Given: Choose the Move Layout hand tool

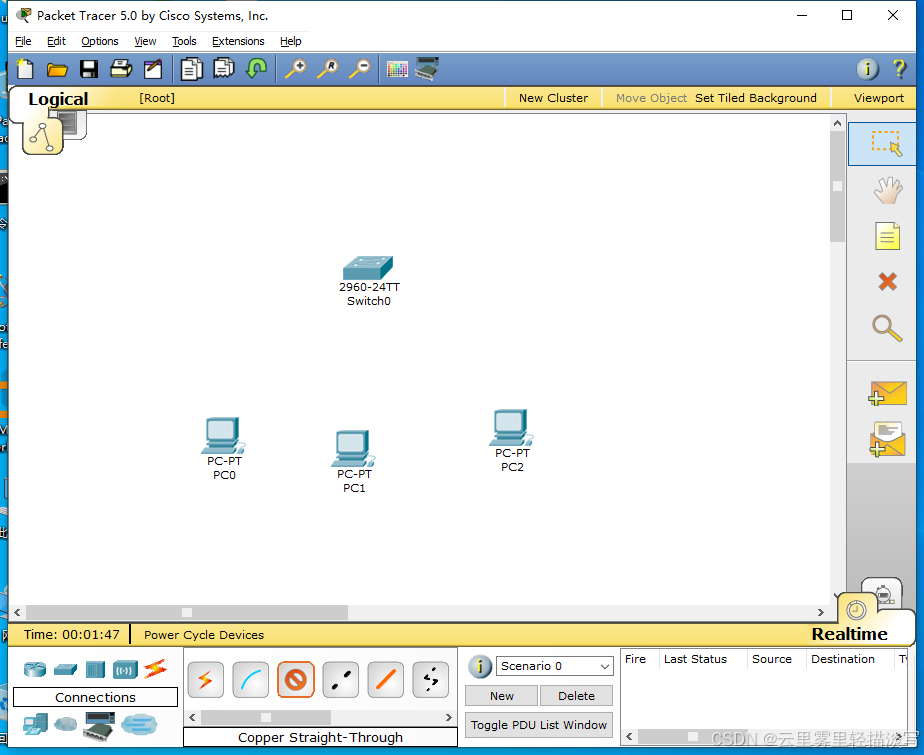Looking at the screenshot, I should pos(887,190).
